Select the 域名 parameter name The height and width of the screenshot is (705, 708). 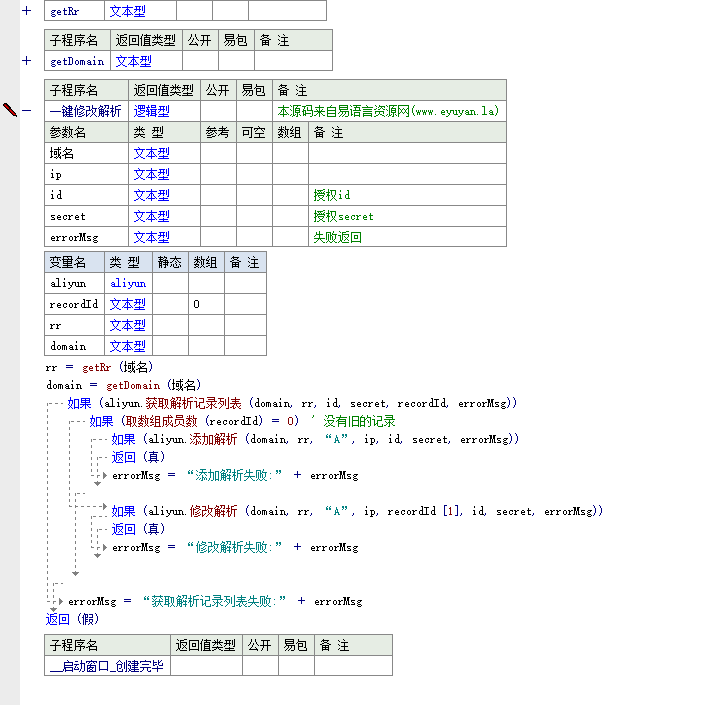coord(86,153)
